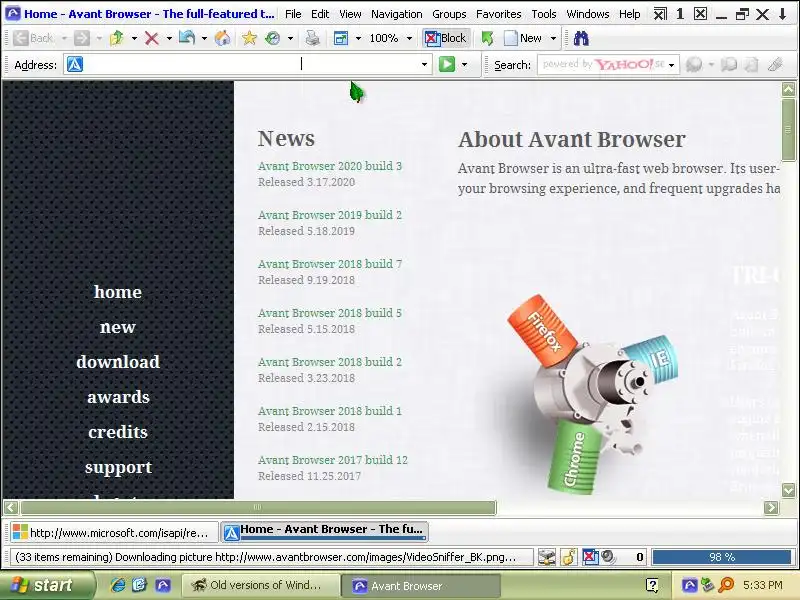
Task: Click the horizontal scrollbar thumb
Action: click(258, 507)
